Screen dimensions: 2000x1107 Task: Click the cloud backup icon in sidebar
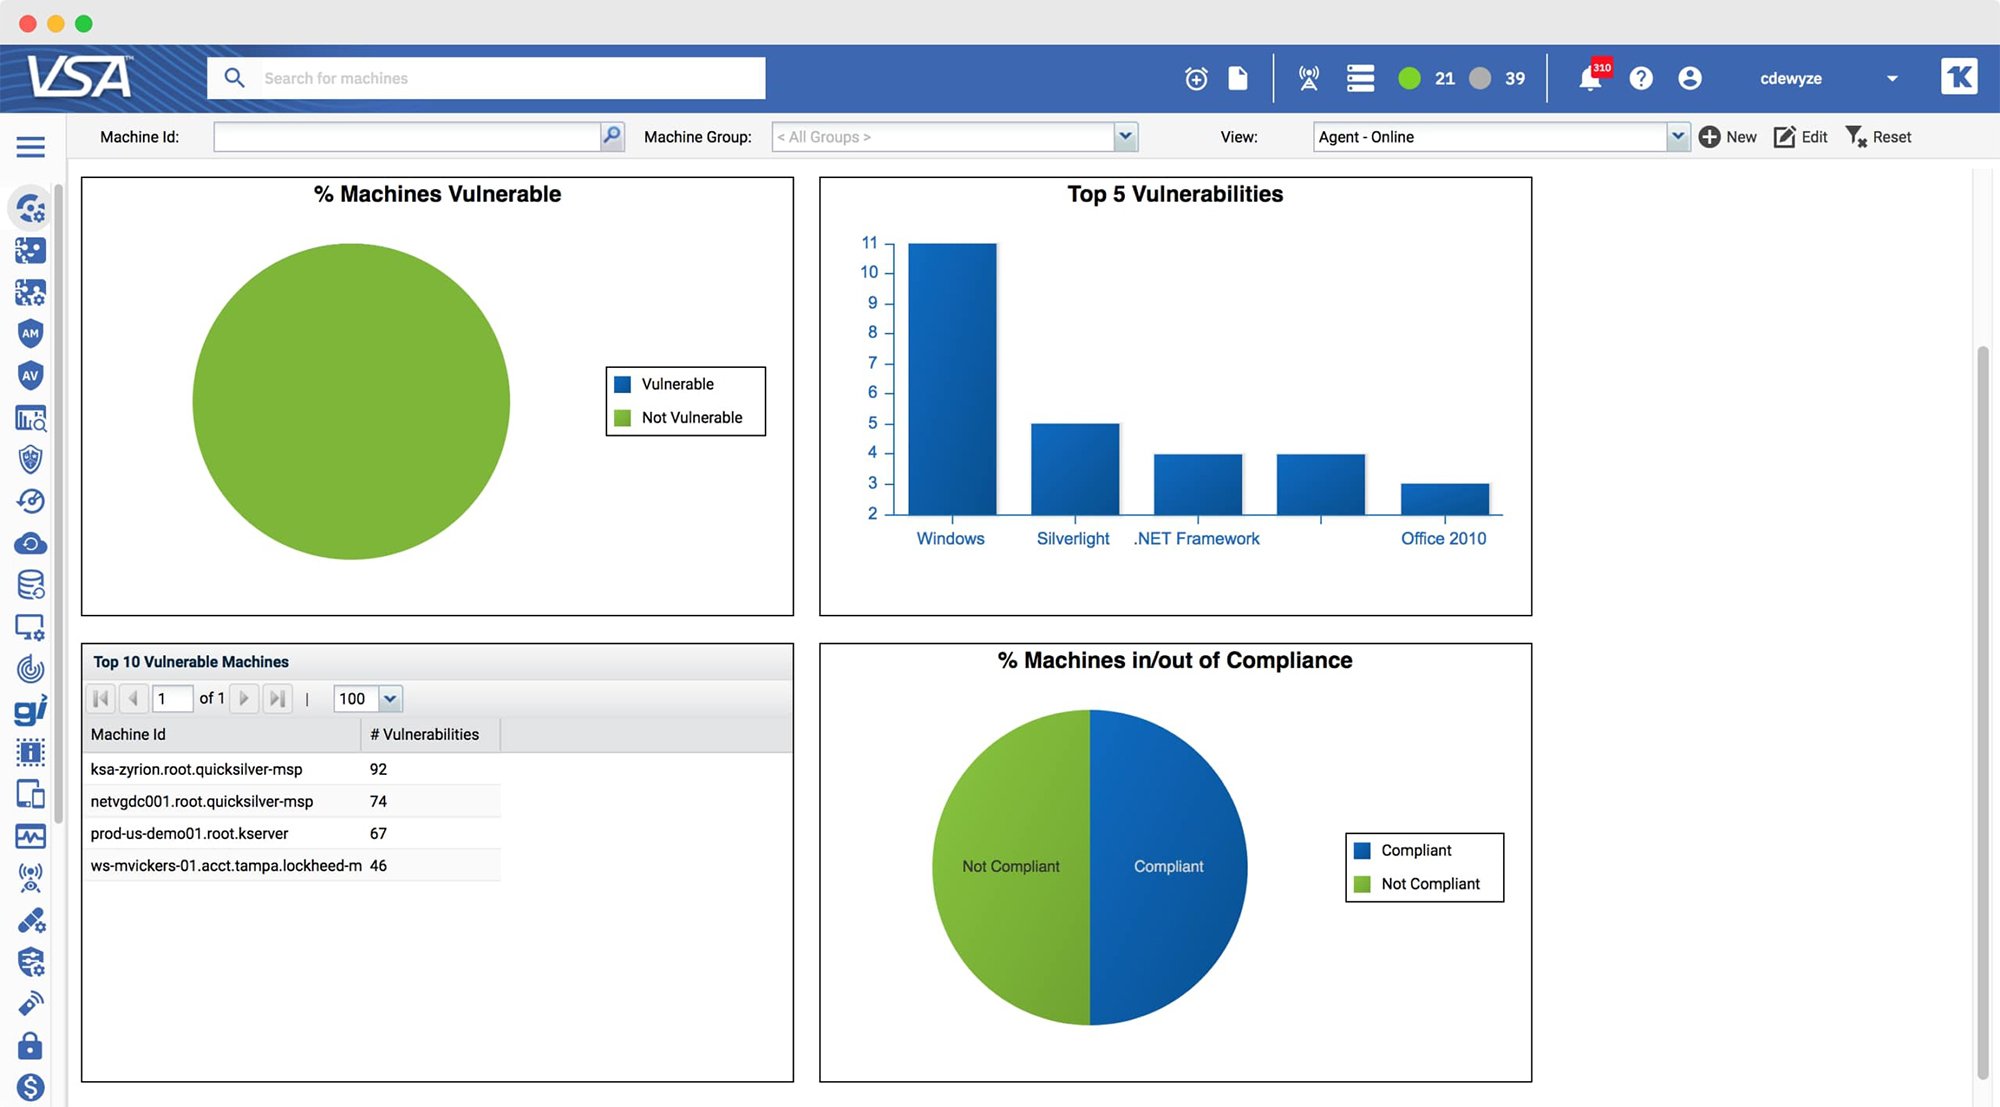pyautogui.click(x=30, y=543)
